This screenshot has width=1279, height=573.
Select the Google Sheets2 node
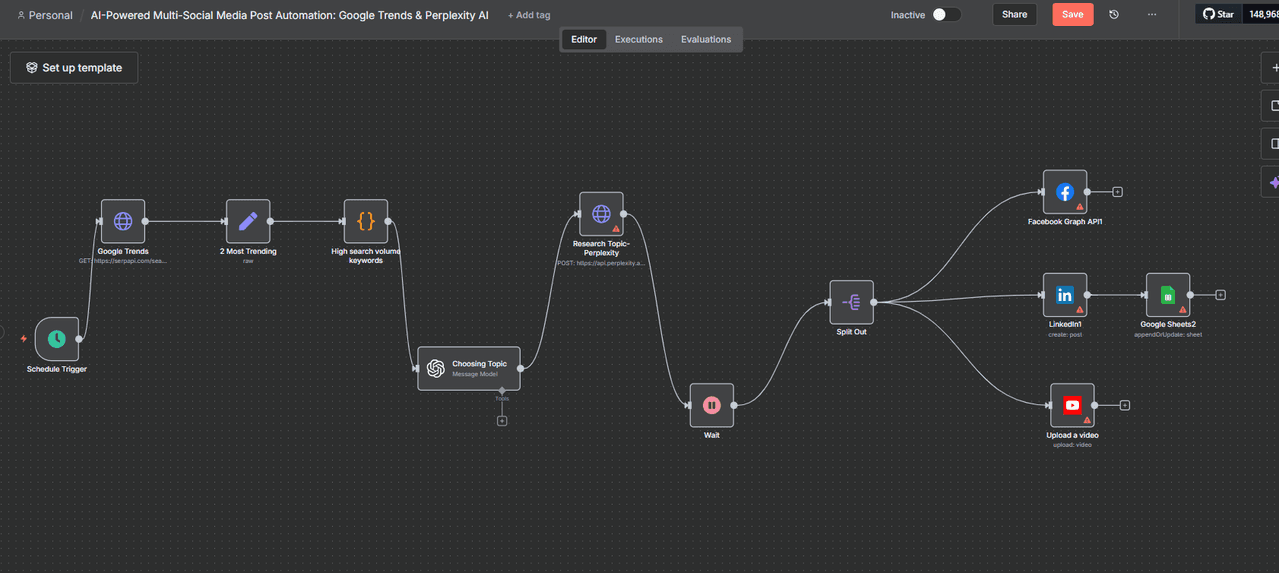1167,295
